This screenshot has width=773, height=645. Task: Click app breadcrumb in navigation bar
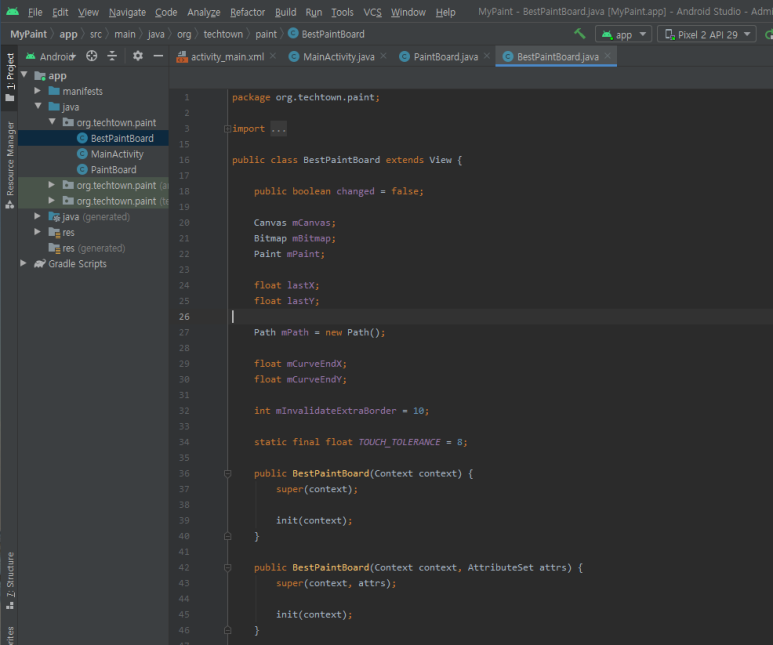(69, 34)
